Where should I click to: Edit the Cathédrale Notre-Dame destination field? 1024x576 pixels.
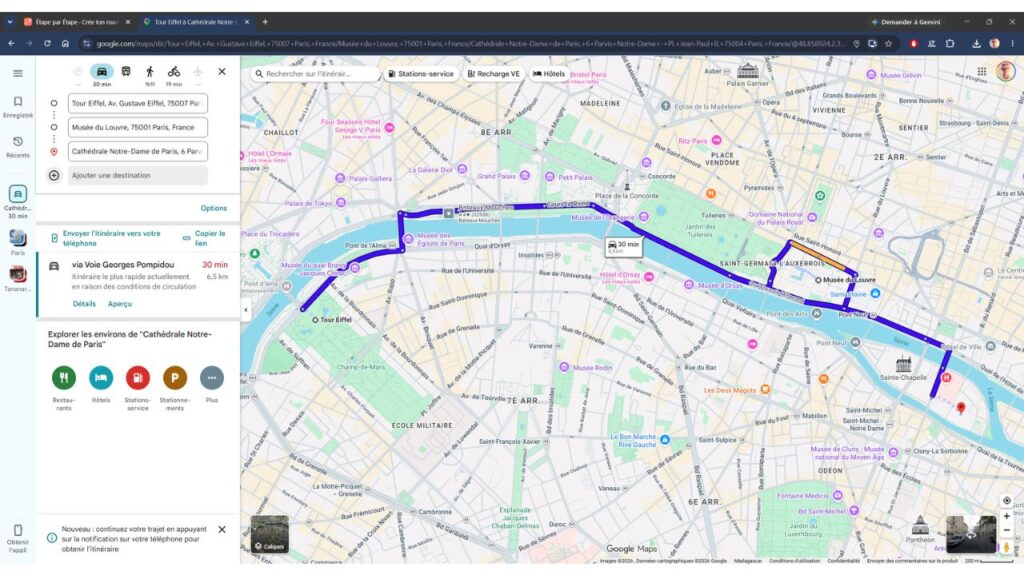click(x=138, y=151)
